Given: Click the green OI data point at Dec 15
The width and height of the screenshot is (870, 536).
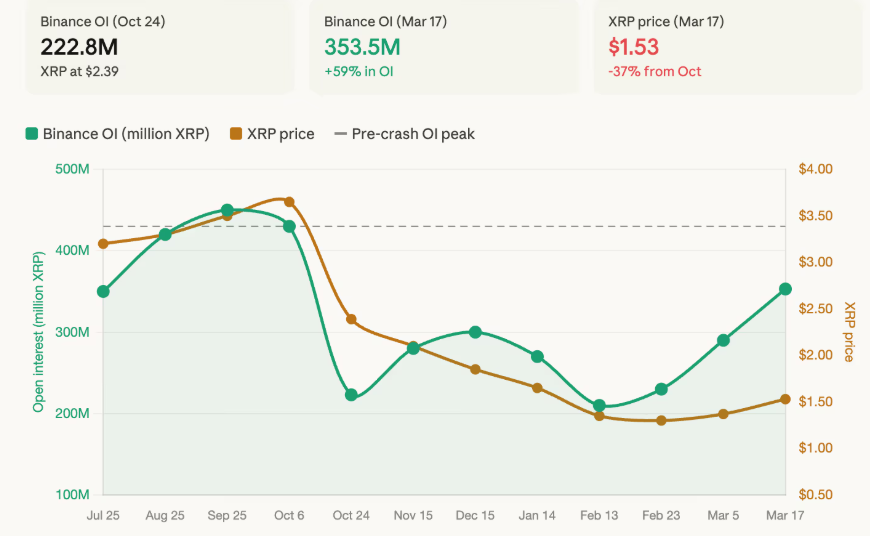Looking at the screenshot, I should click(x=475, y=332).
